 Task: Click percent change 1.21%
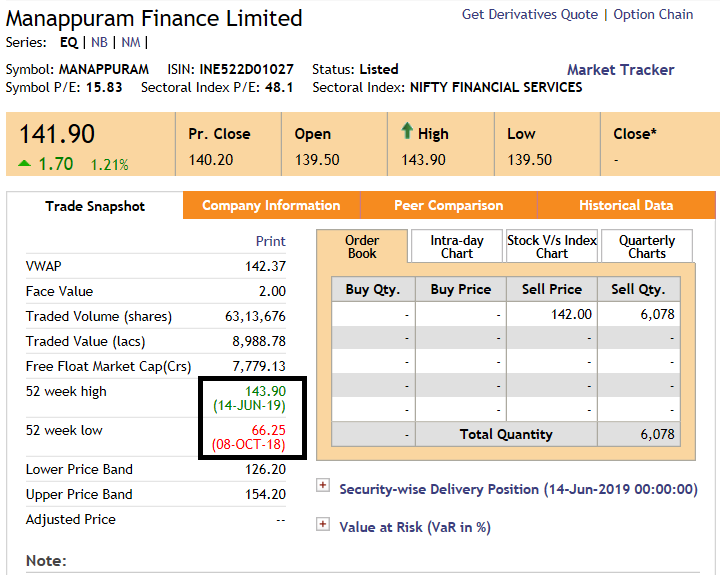point(109,164)
